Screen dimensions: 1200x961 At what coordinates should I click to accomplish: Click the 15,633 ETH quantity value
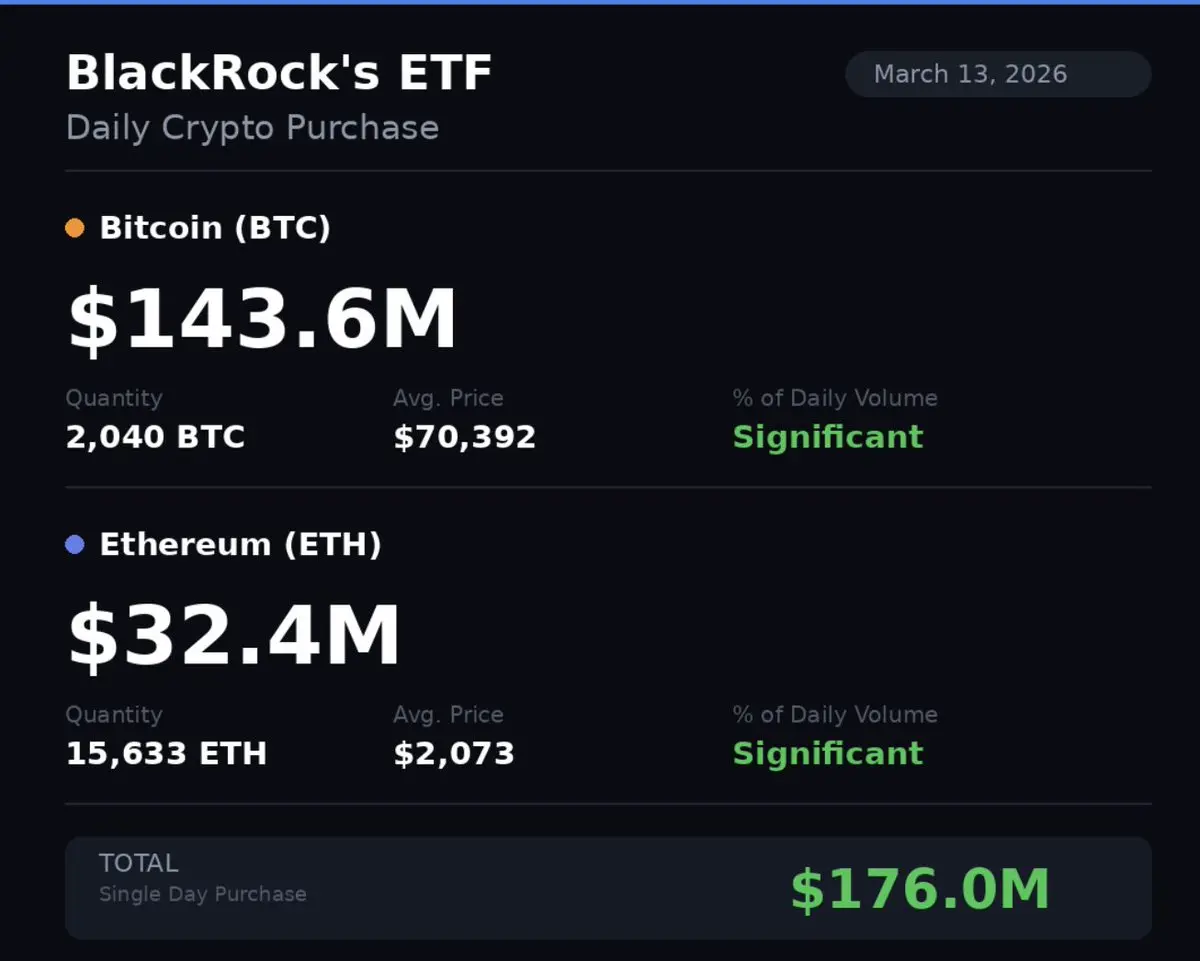click(x=166, y=753)
